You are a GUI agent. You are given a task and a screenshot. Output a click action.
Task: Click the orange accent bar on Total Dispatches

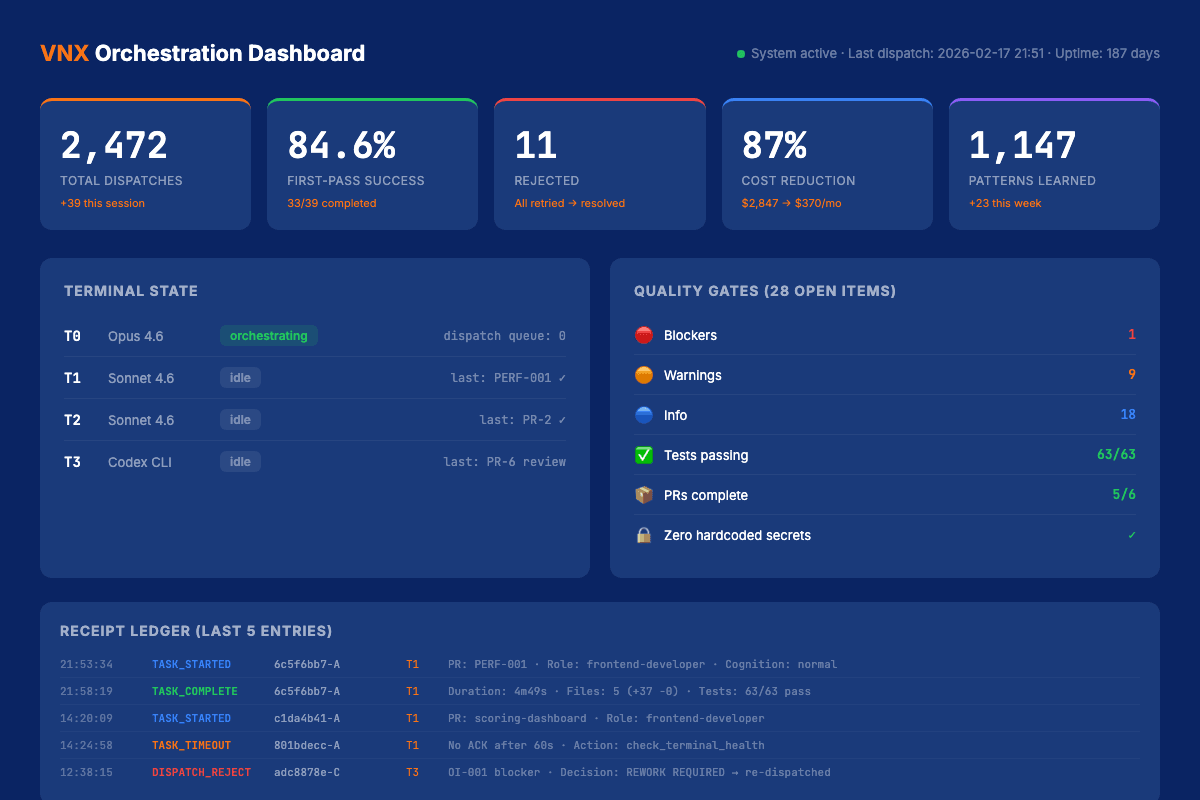[x=145, y=100]
